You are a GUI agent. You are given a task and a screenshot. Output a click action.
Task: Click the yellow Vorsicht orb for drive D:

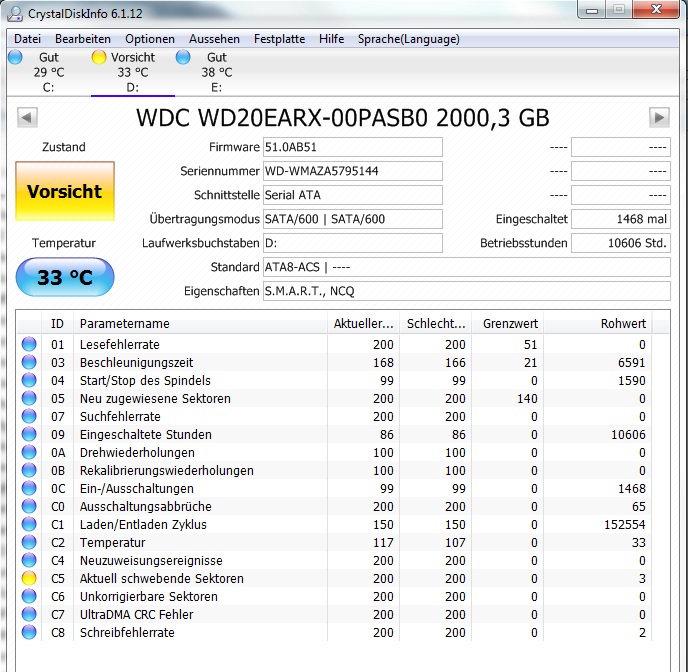pyautogui.click(x=99, y=57)
